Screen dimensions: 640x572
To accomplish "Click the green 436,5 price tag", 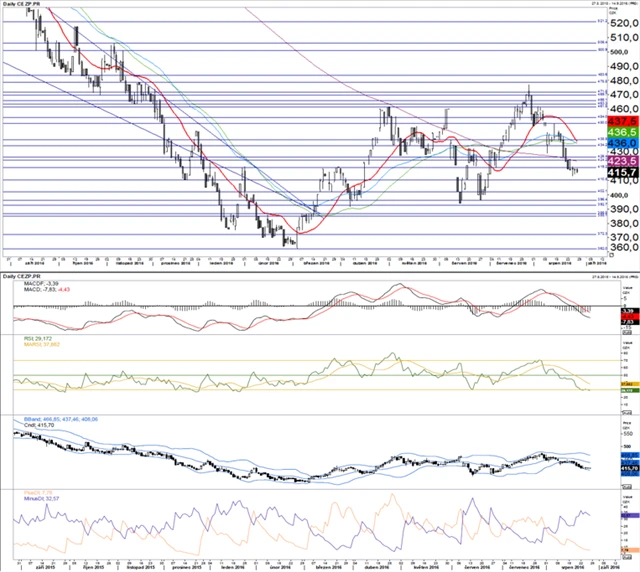I will coord(623,132).
